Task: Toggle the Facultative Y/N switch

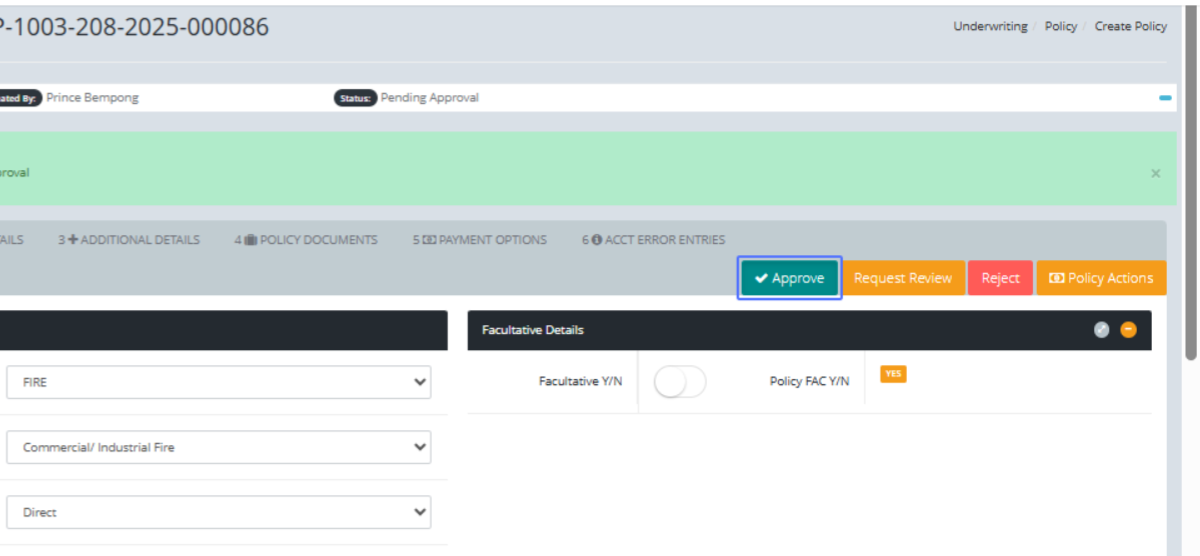Action: 680,381
